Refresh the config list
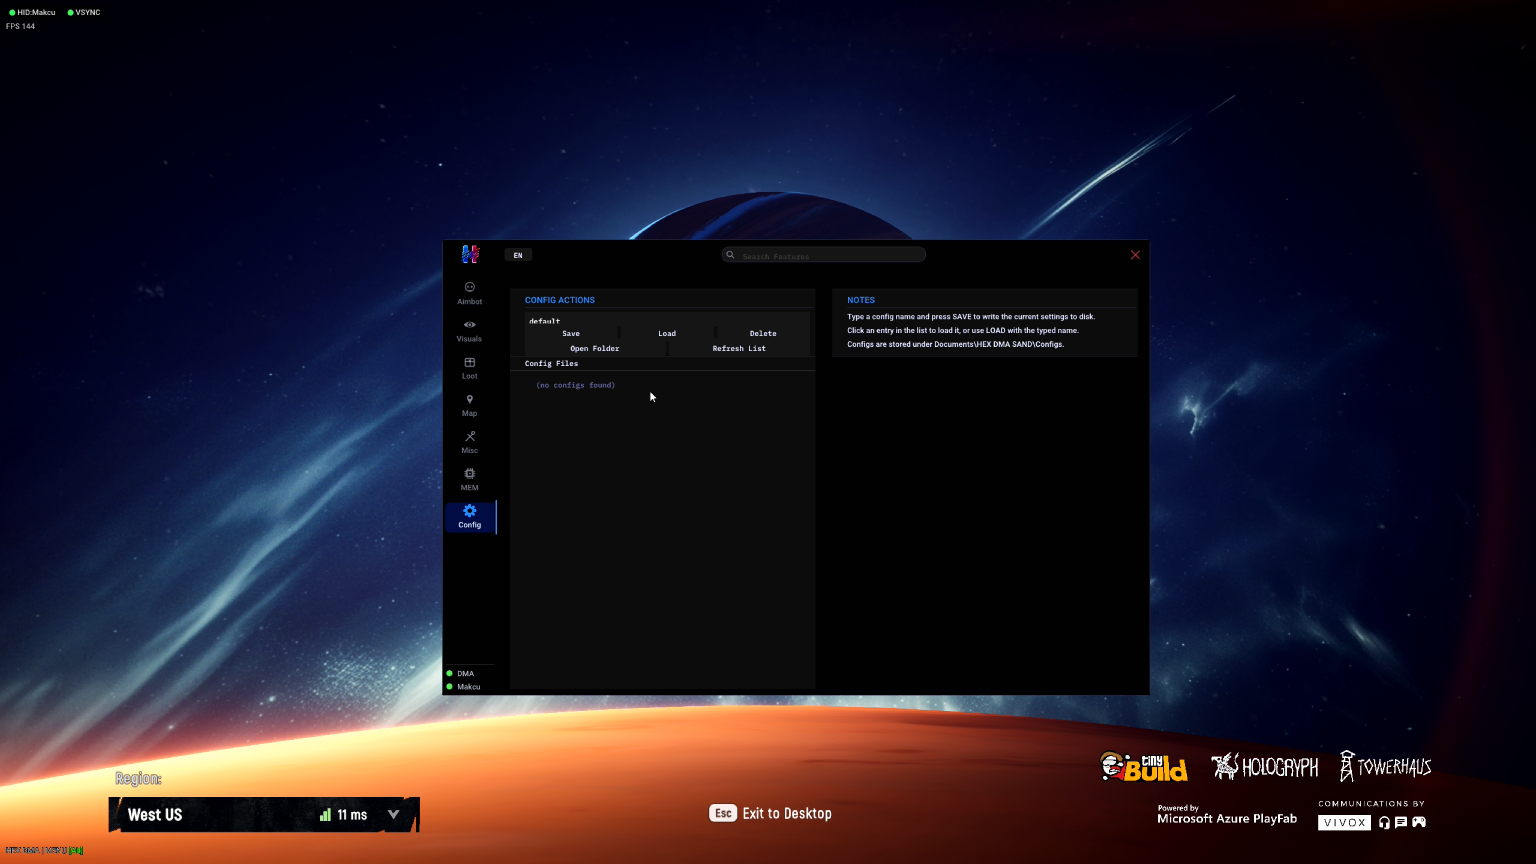The height and width of the screenshot is (864, 1536). click(x=739, y=349)
